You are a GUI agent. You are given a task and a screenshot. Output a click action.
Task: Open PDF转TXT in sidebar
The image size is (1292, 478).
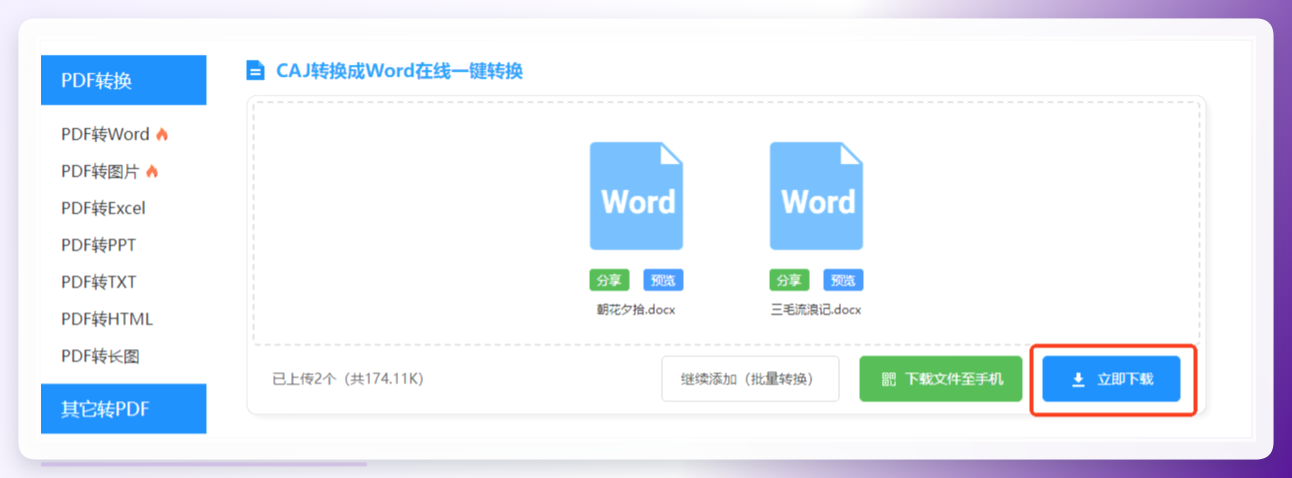point(98,282)
